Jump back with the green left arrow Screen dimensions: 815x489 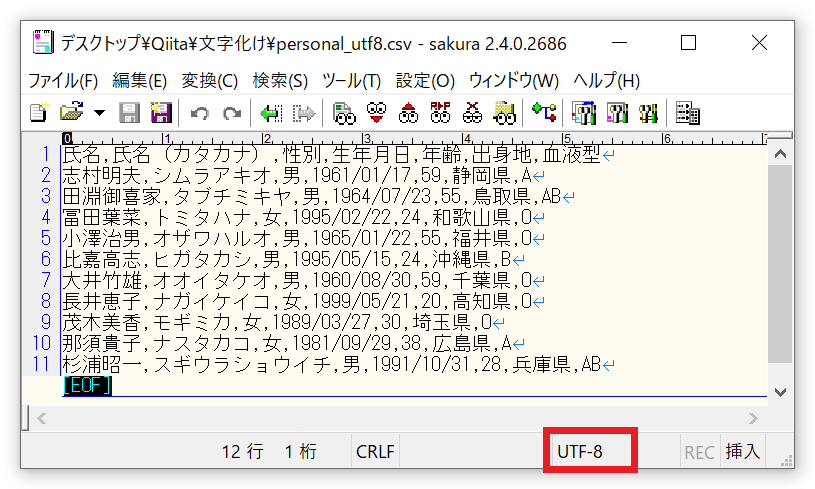click(271, 113)
